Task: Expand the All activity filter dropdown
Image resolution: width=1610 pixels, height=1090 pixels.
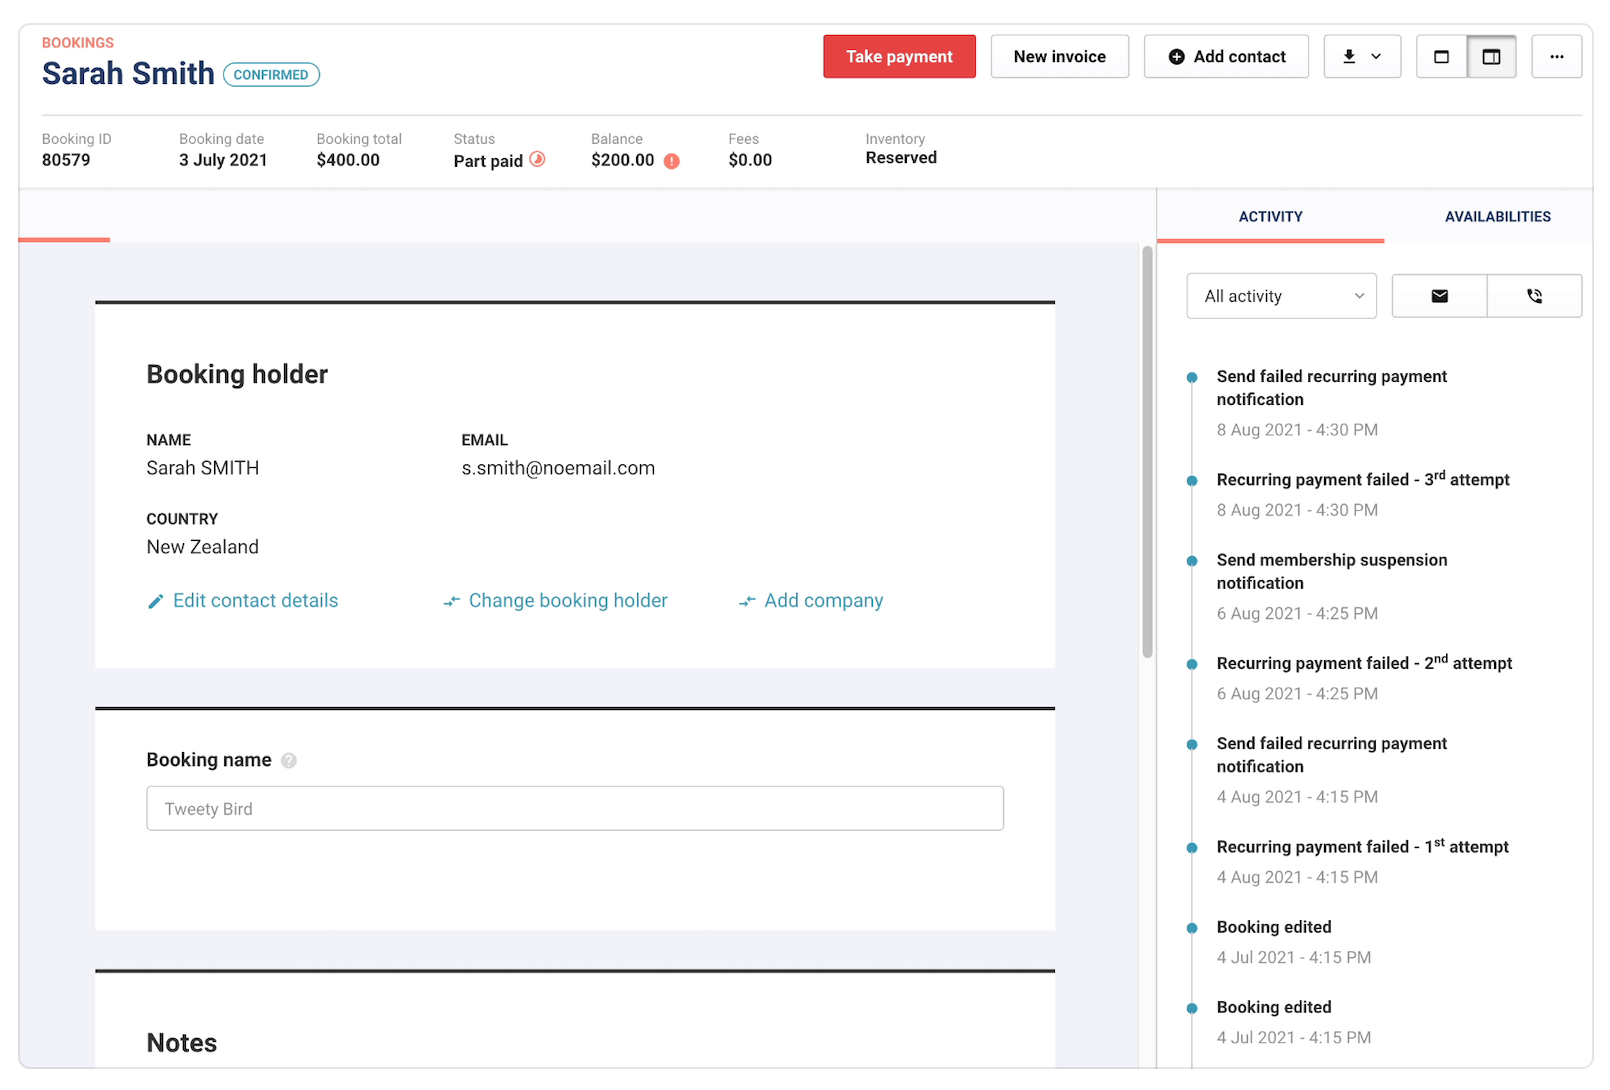Action: (x=1281, y=296)
